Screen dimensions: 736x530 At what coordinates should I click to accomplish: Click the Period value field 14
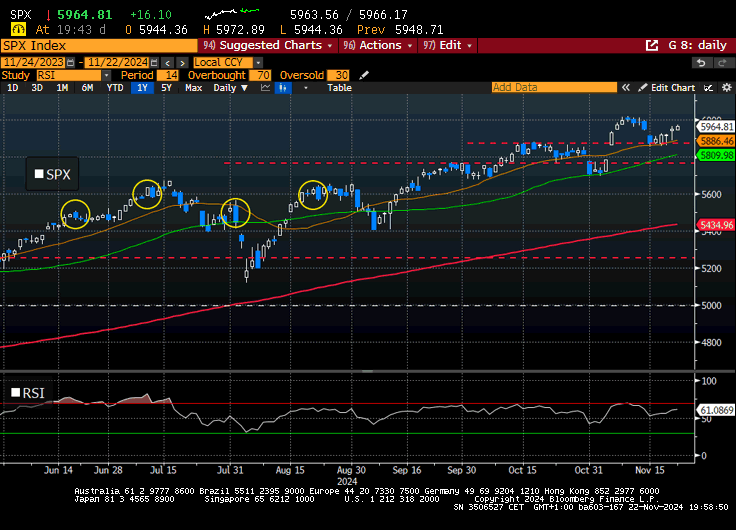(x=168, y=75)
